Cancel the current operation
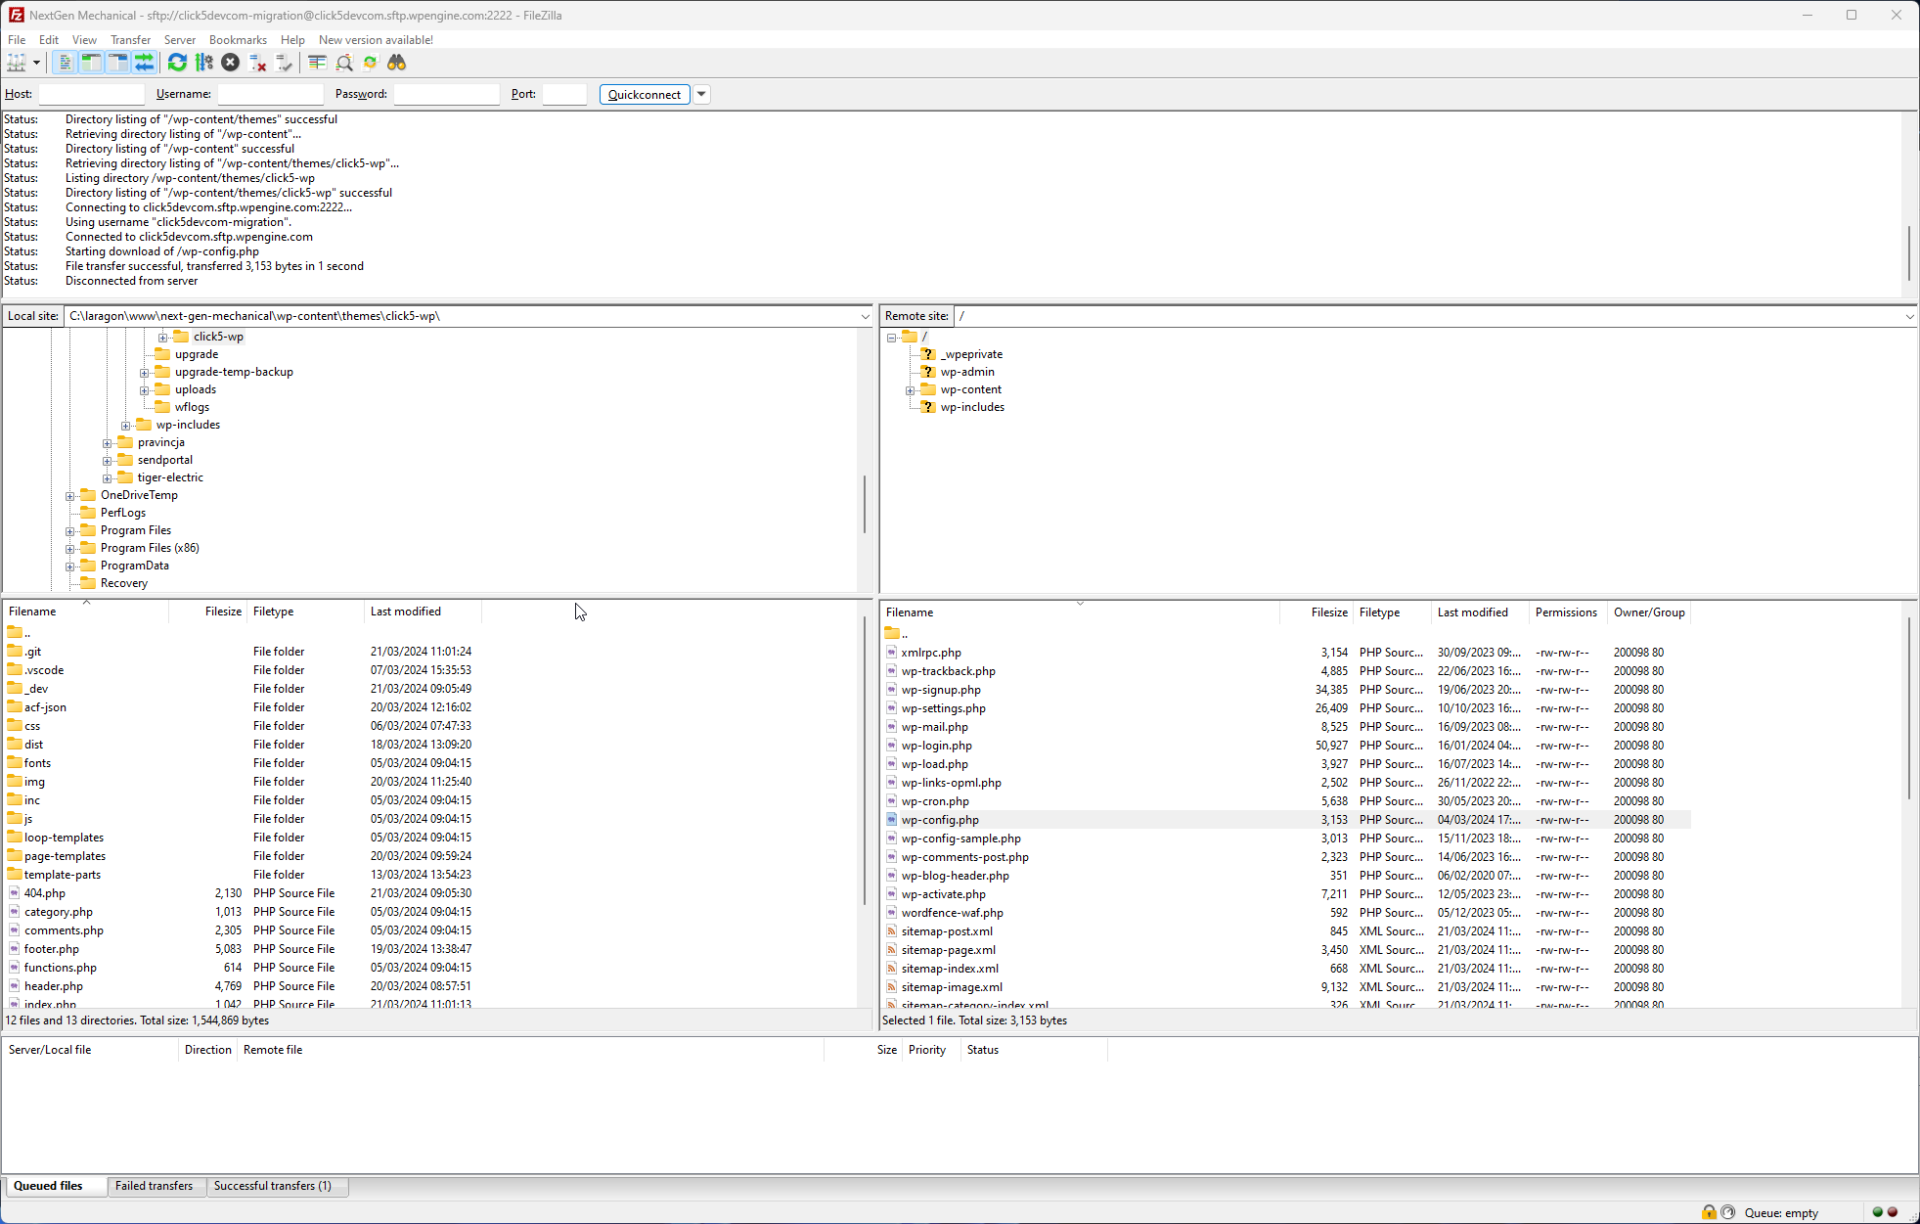This screenshot has height=1224, width=1920. [230, 63]
